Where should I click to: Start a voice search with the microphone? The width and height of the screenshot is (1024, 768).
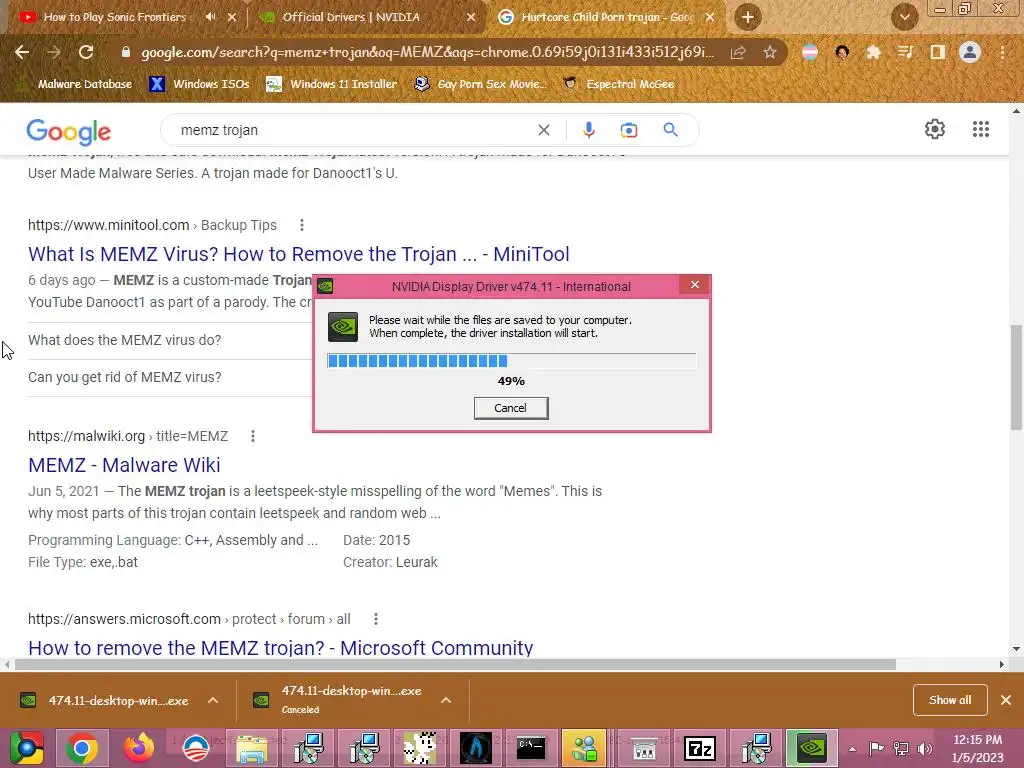pos(588,130)
